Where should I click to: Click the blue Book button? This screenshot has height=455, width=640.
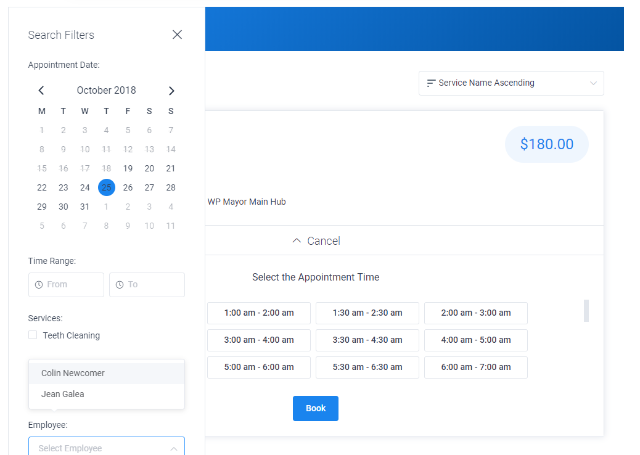tap(316, 408)
